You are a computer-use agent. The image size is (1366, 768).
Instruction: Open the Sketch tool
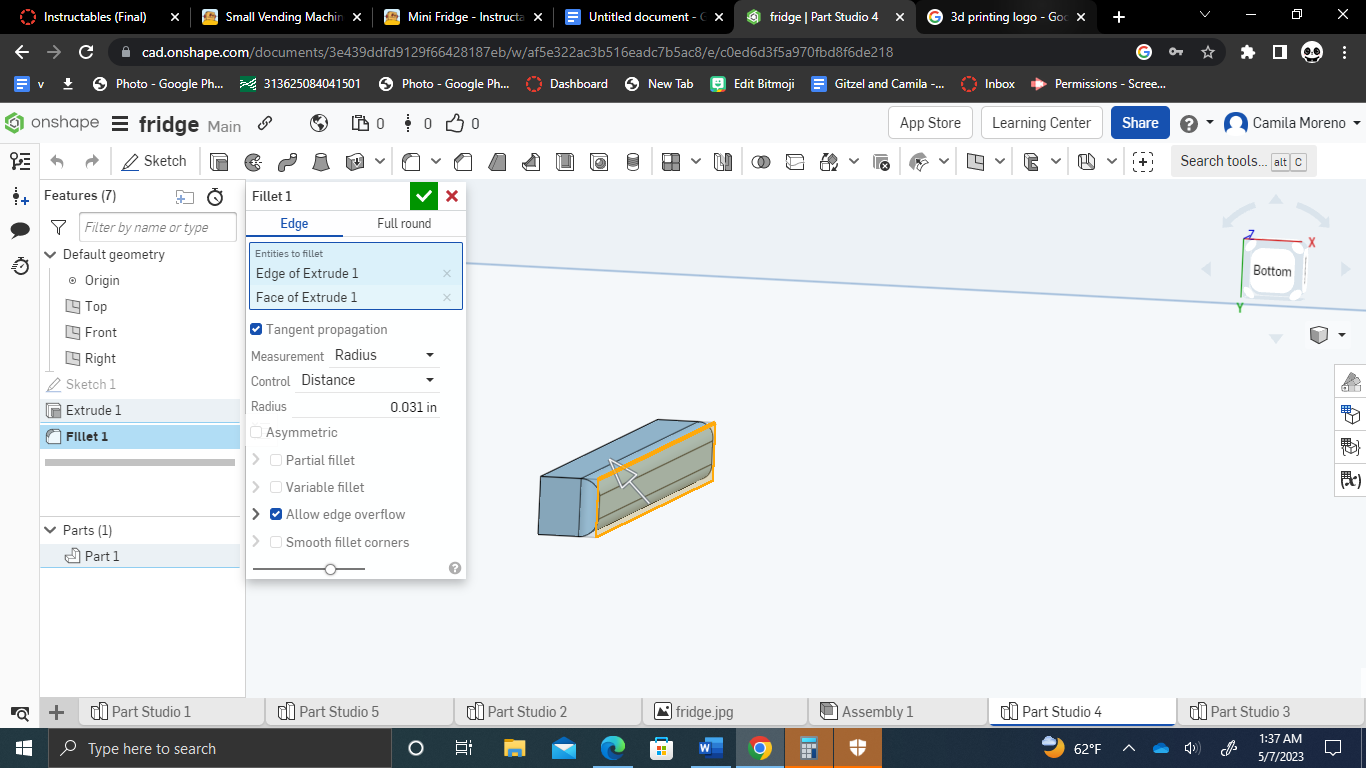point(155,160)
